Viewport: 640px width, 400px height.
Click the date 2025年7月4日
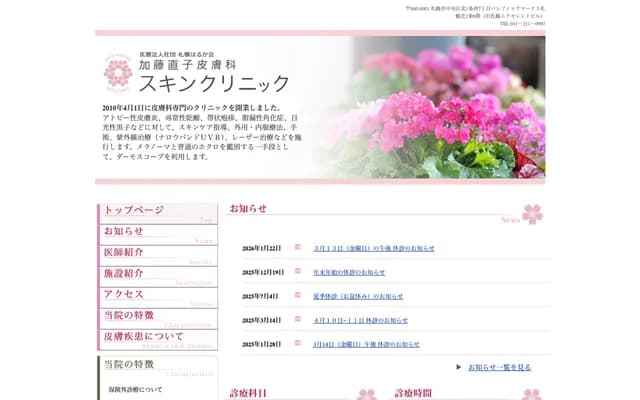(260, 296)
